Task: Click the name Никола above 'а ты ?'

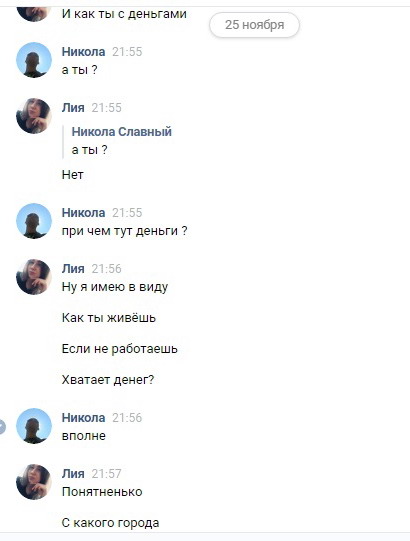Action: coord(83,51)
